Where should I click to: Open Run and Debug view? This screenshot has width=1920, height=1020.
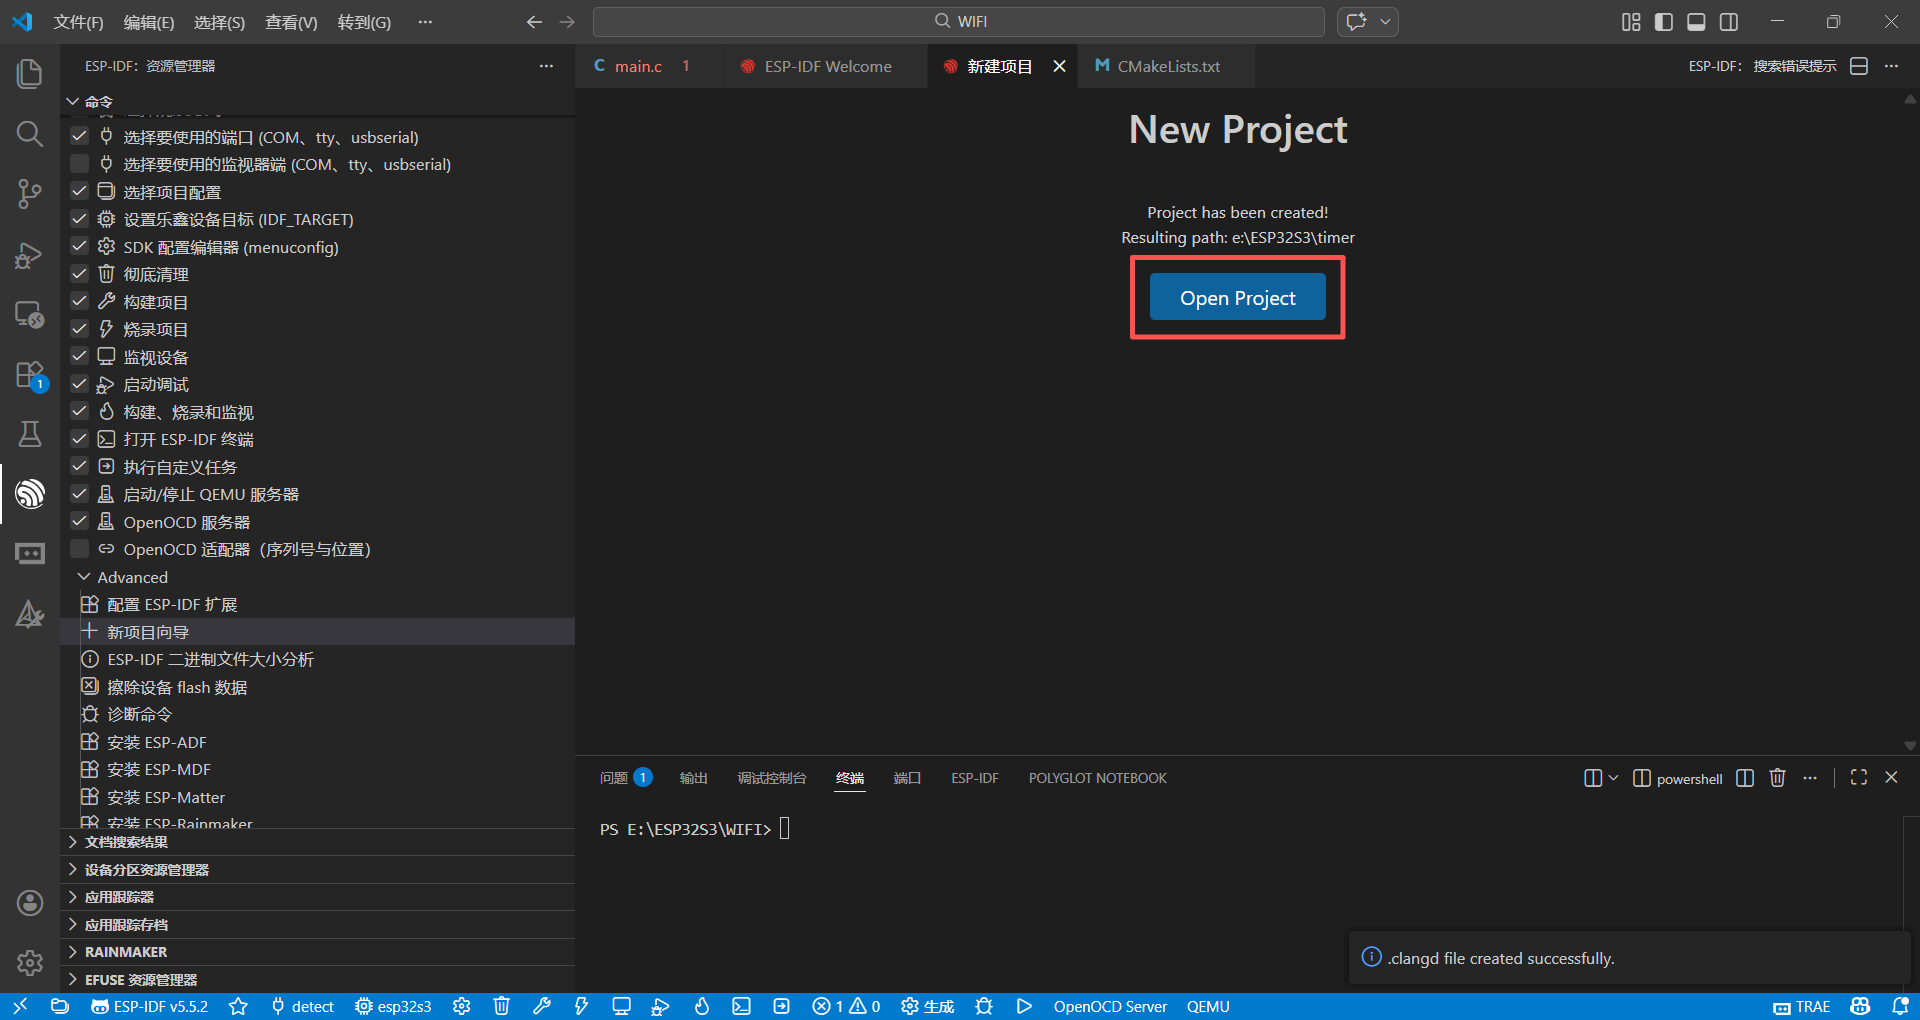(x=30, y=255)
